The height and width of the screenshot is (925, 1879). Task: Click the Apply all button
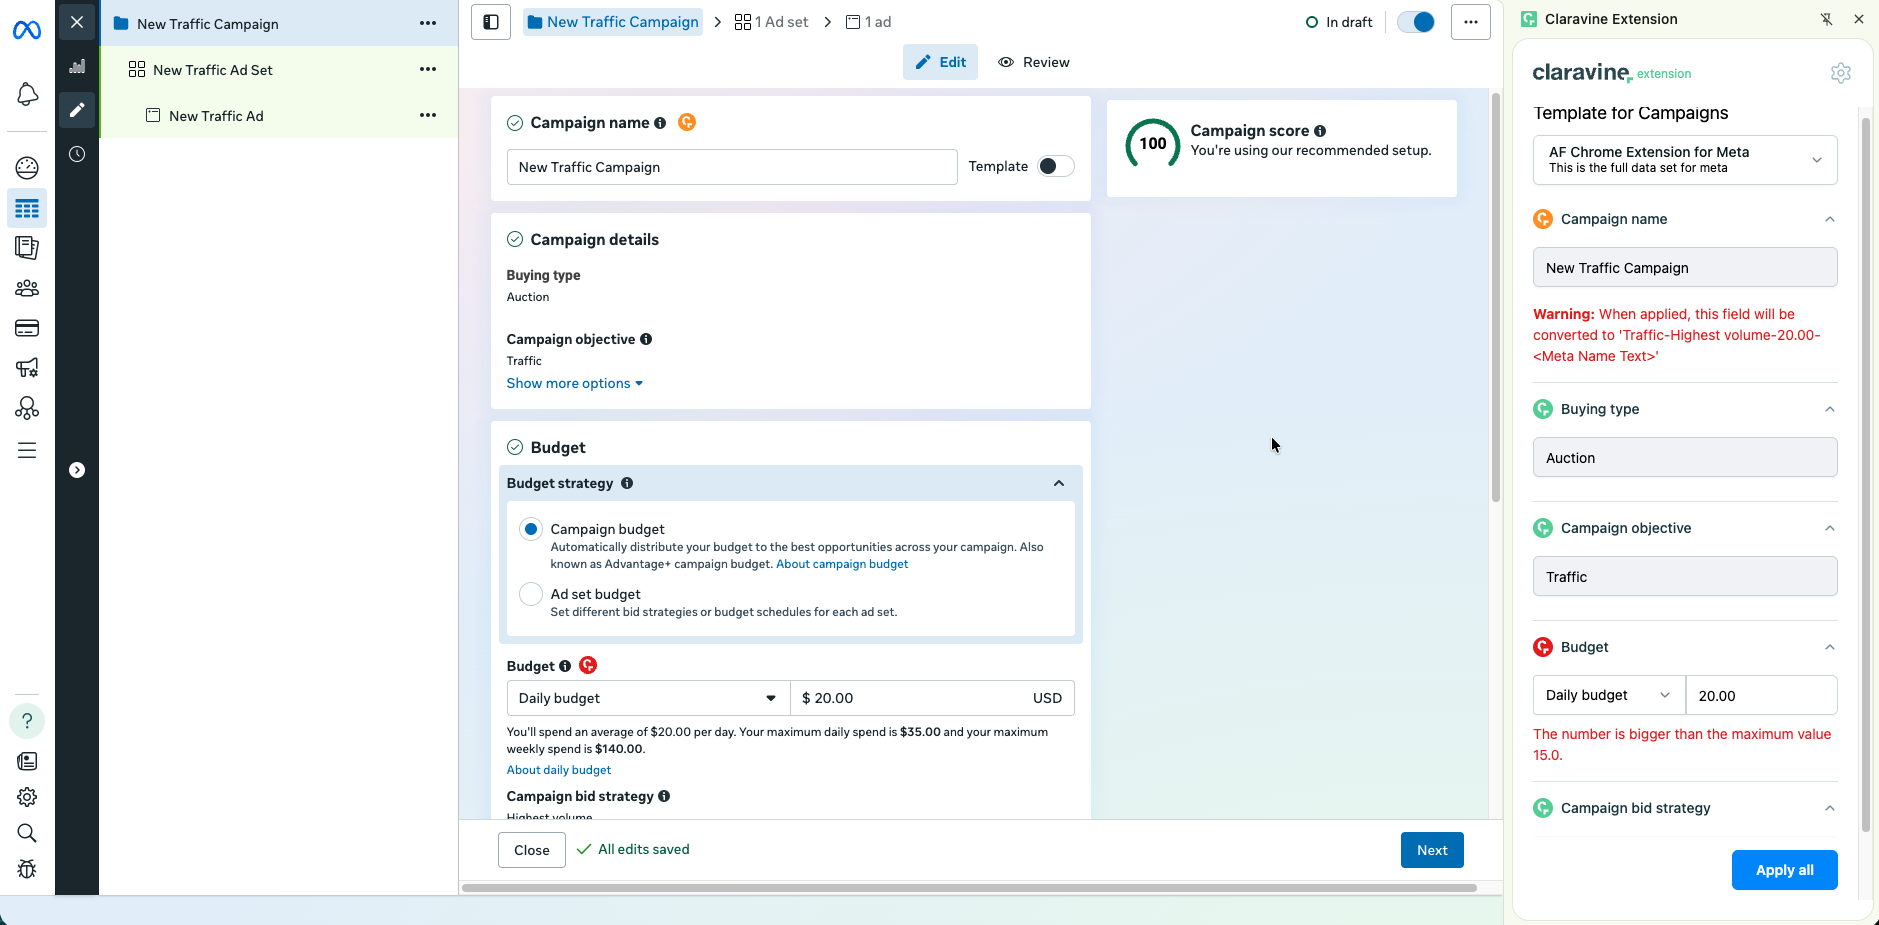[1785, 870]
